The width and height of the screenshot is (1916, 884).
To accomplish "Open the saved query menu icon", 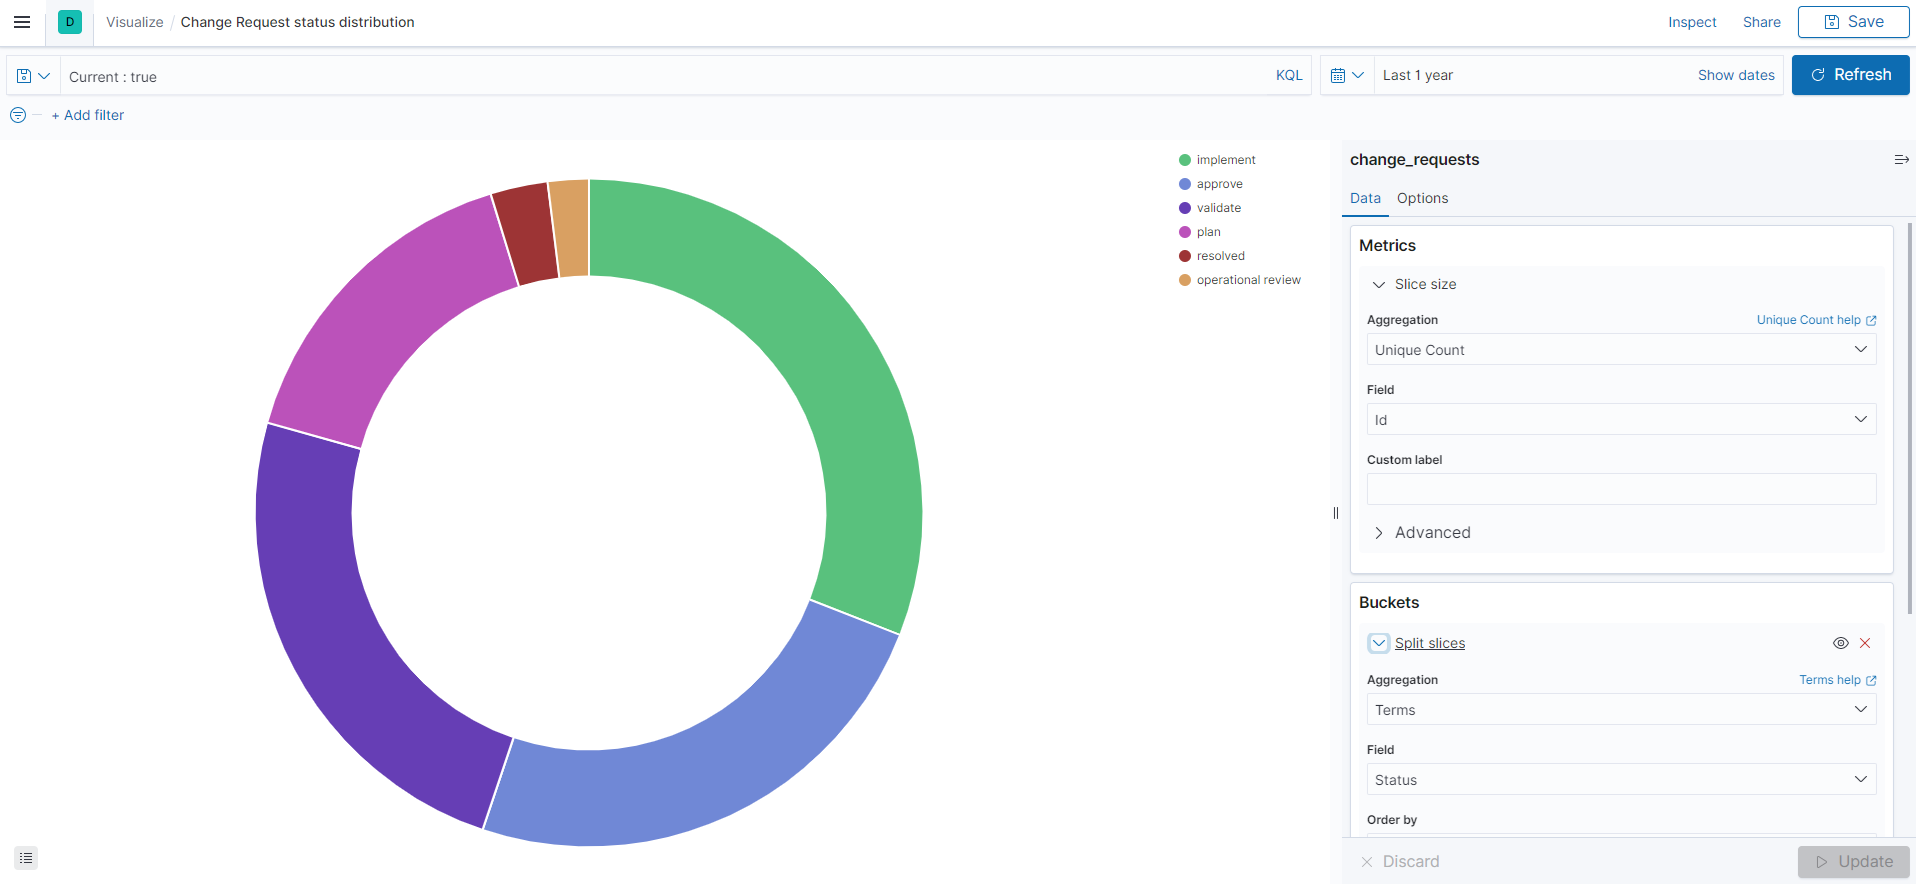I will tap(33, 76).
